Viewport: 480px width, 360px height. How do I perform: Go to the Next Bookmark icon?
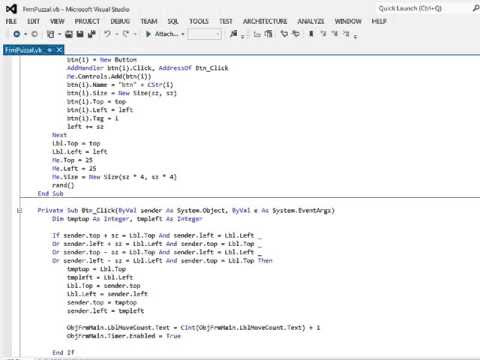point(335,34)
